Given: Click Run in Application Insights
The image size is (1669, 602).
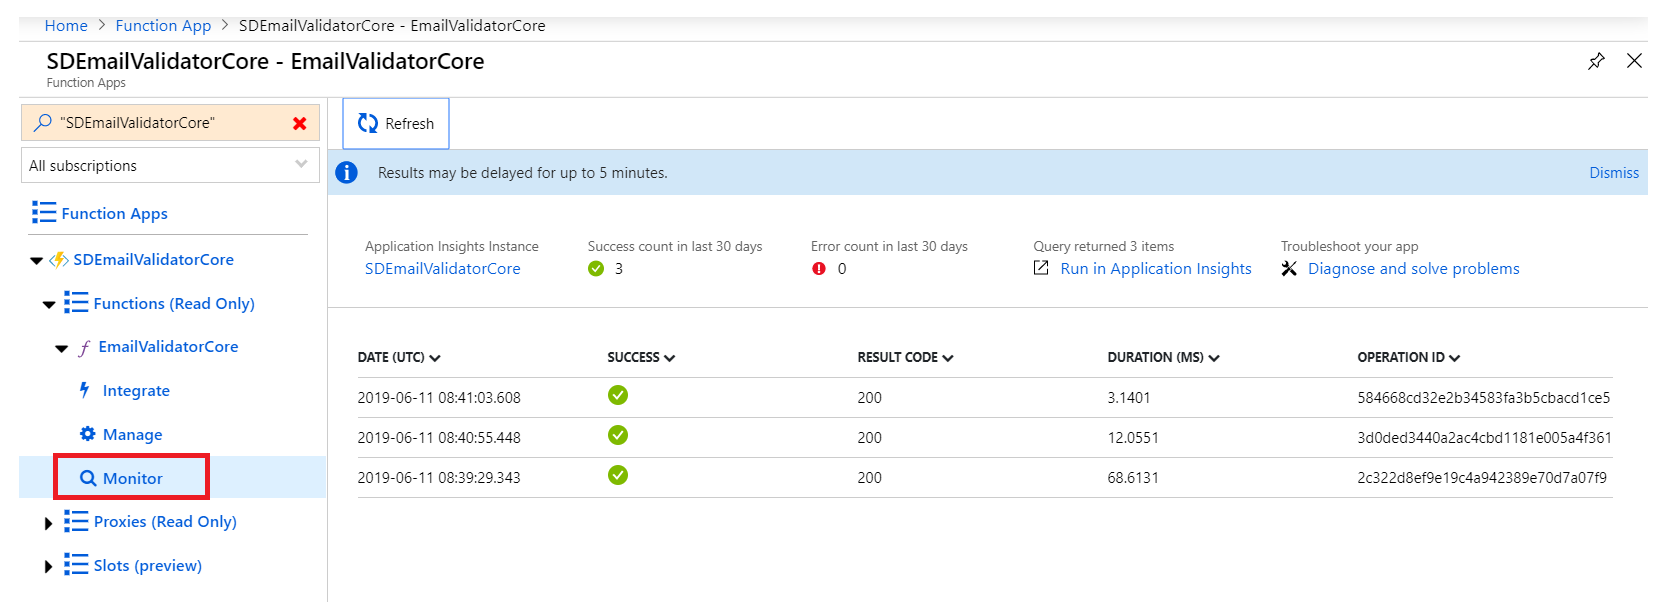Looking at the screenshot, I should [1156, 268].
